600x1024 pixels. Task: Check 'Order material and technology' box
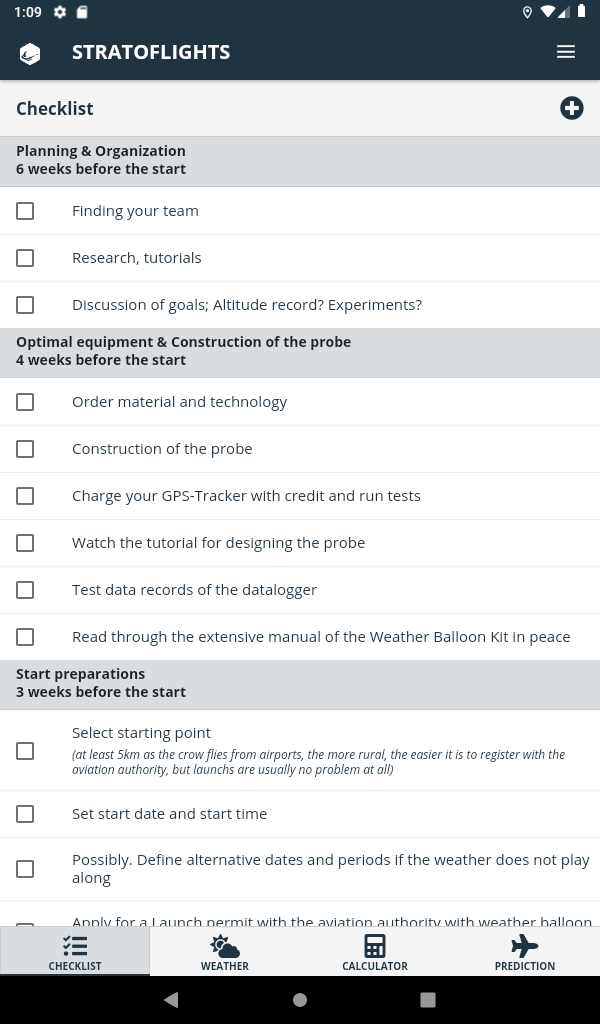click(25, 402)
